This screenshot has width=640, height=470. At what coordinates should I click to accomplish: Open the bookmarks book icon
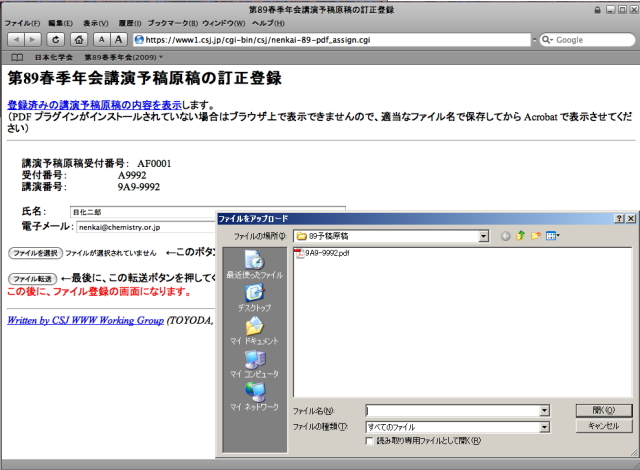17,57
